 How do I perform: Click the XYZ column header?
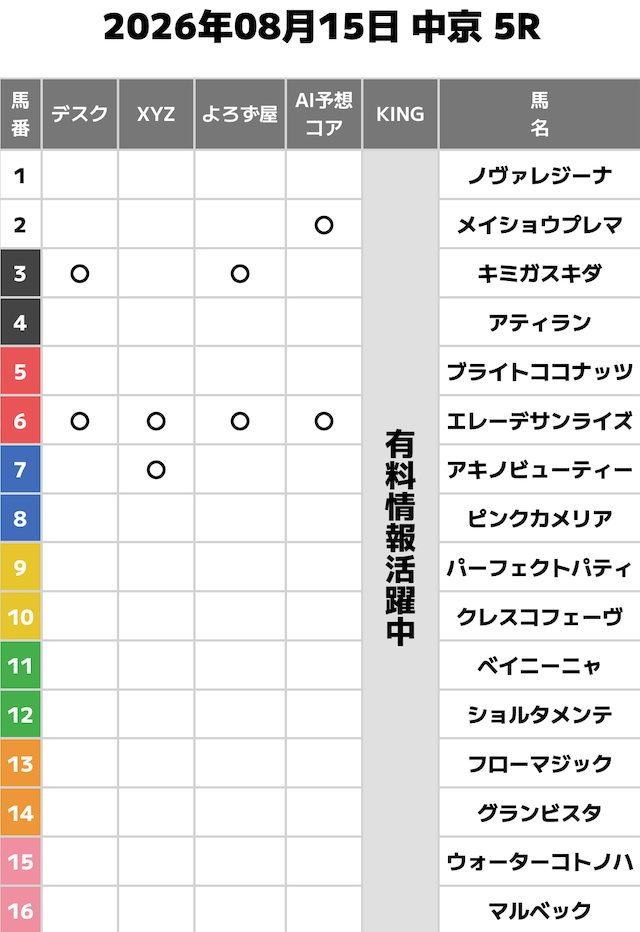coord(156,114)
